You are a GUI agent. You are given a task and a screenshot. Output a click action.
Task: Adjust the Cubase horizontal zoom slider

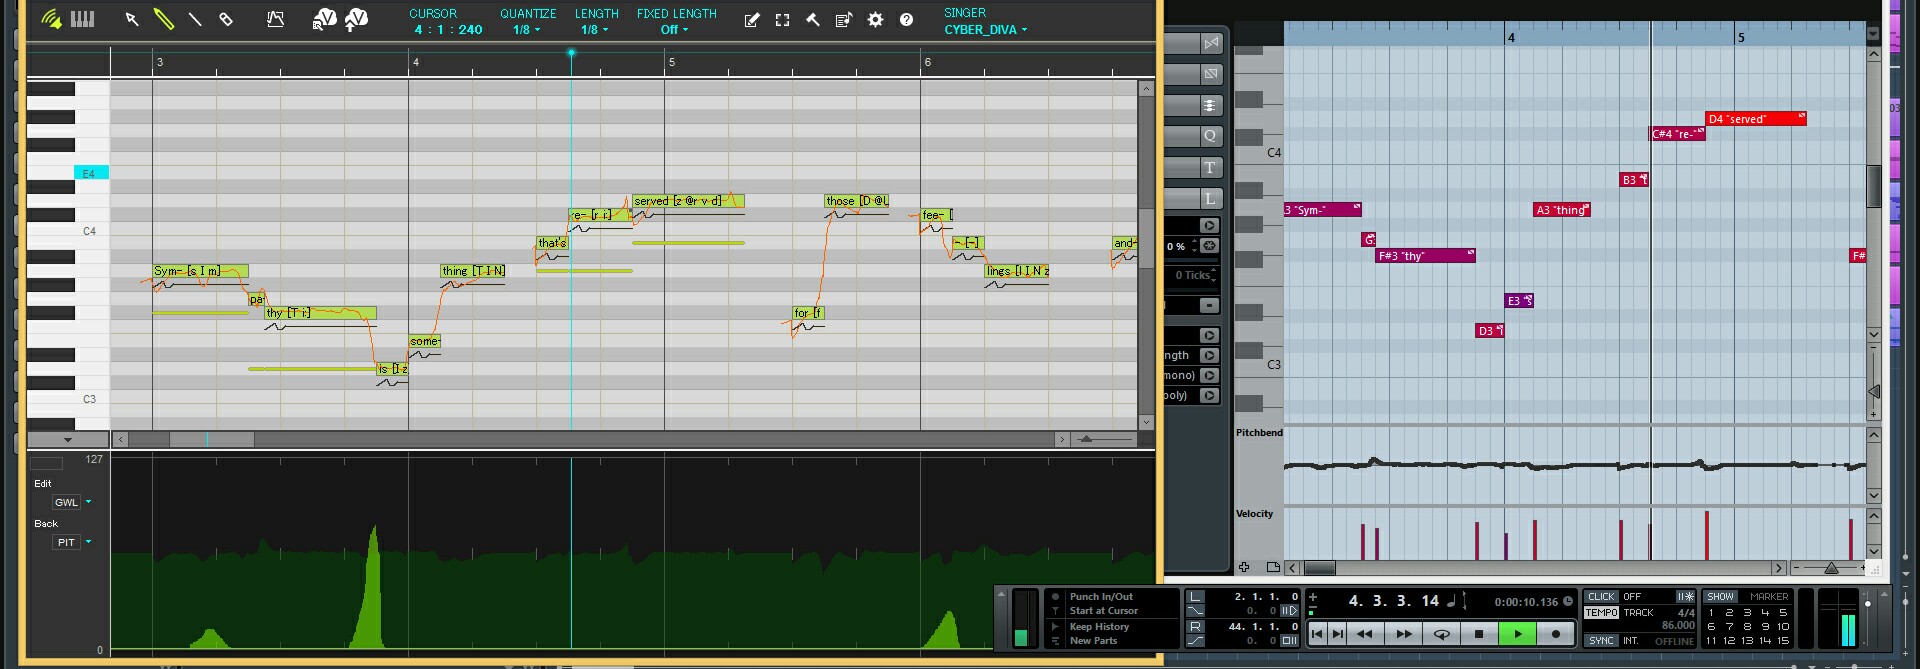[1830, 568]
